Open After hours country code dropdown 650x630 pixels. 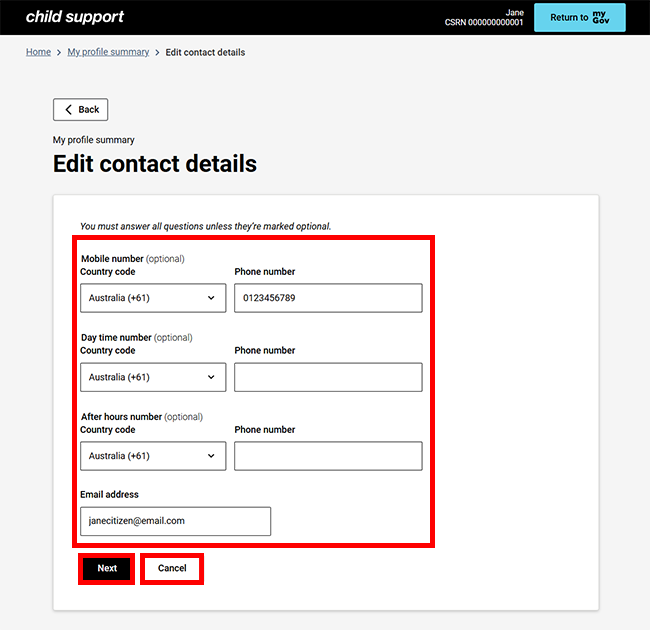coord(153,456)
